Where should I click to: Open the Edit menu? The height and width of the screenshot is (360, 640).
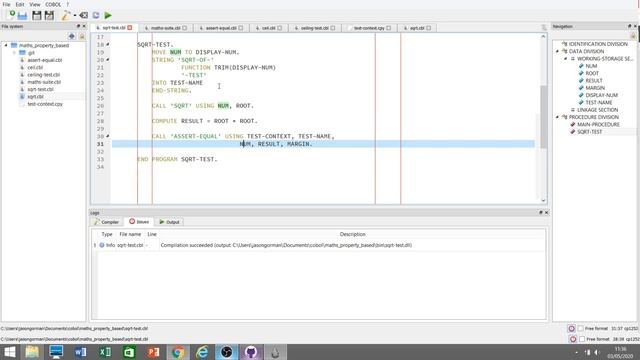pos(20,4)
